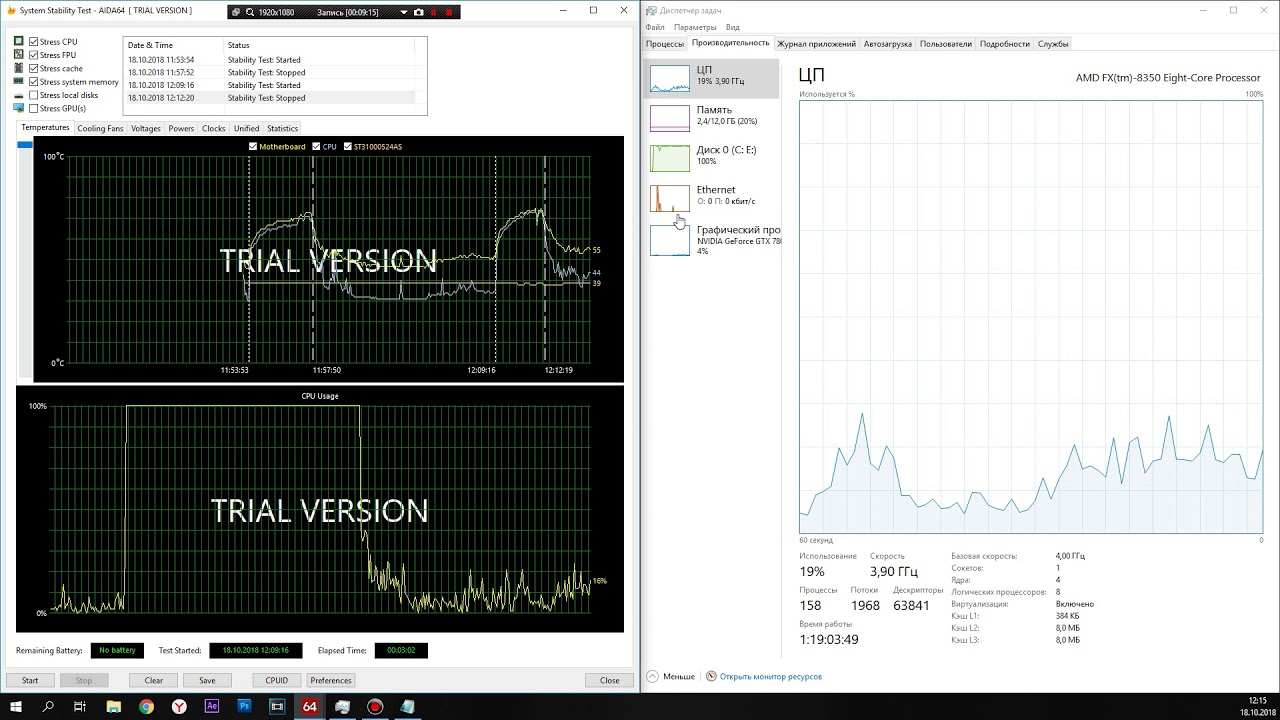The width and height of the screenshot is (1280, 720).
Task: Open the recorder dropdown arrow menu
Action: pyautogui.click(x=403, y=12)
